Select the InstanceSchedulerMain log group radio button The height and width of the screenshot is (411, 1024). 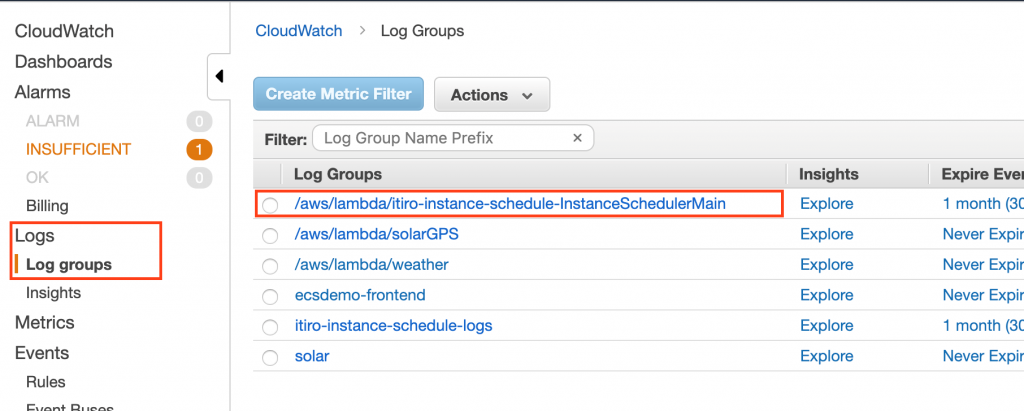[270, 204]
